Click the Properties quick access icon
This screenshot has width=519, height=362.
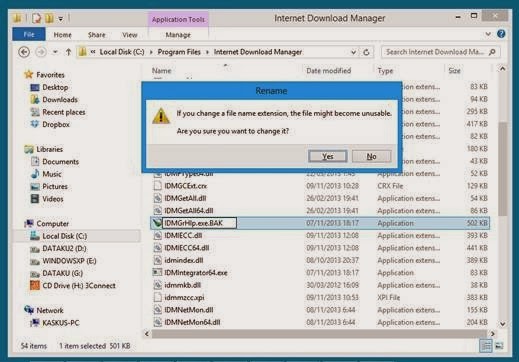pos(36,18)
